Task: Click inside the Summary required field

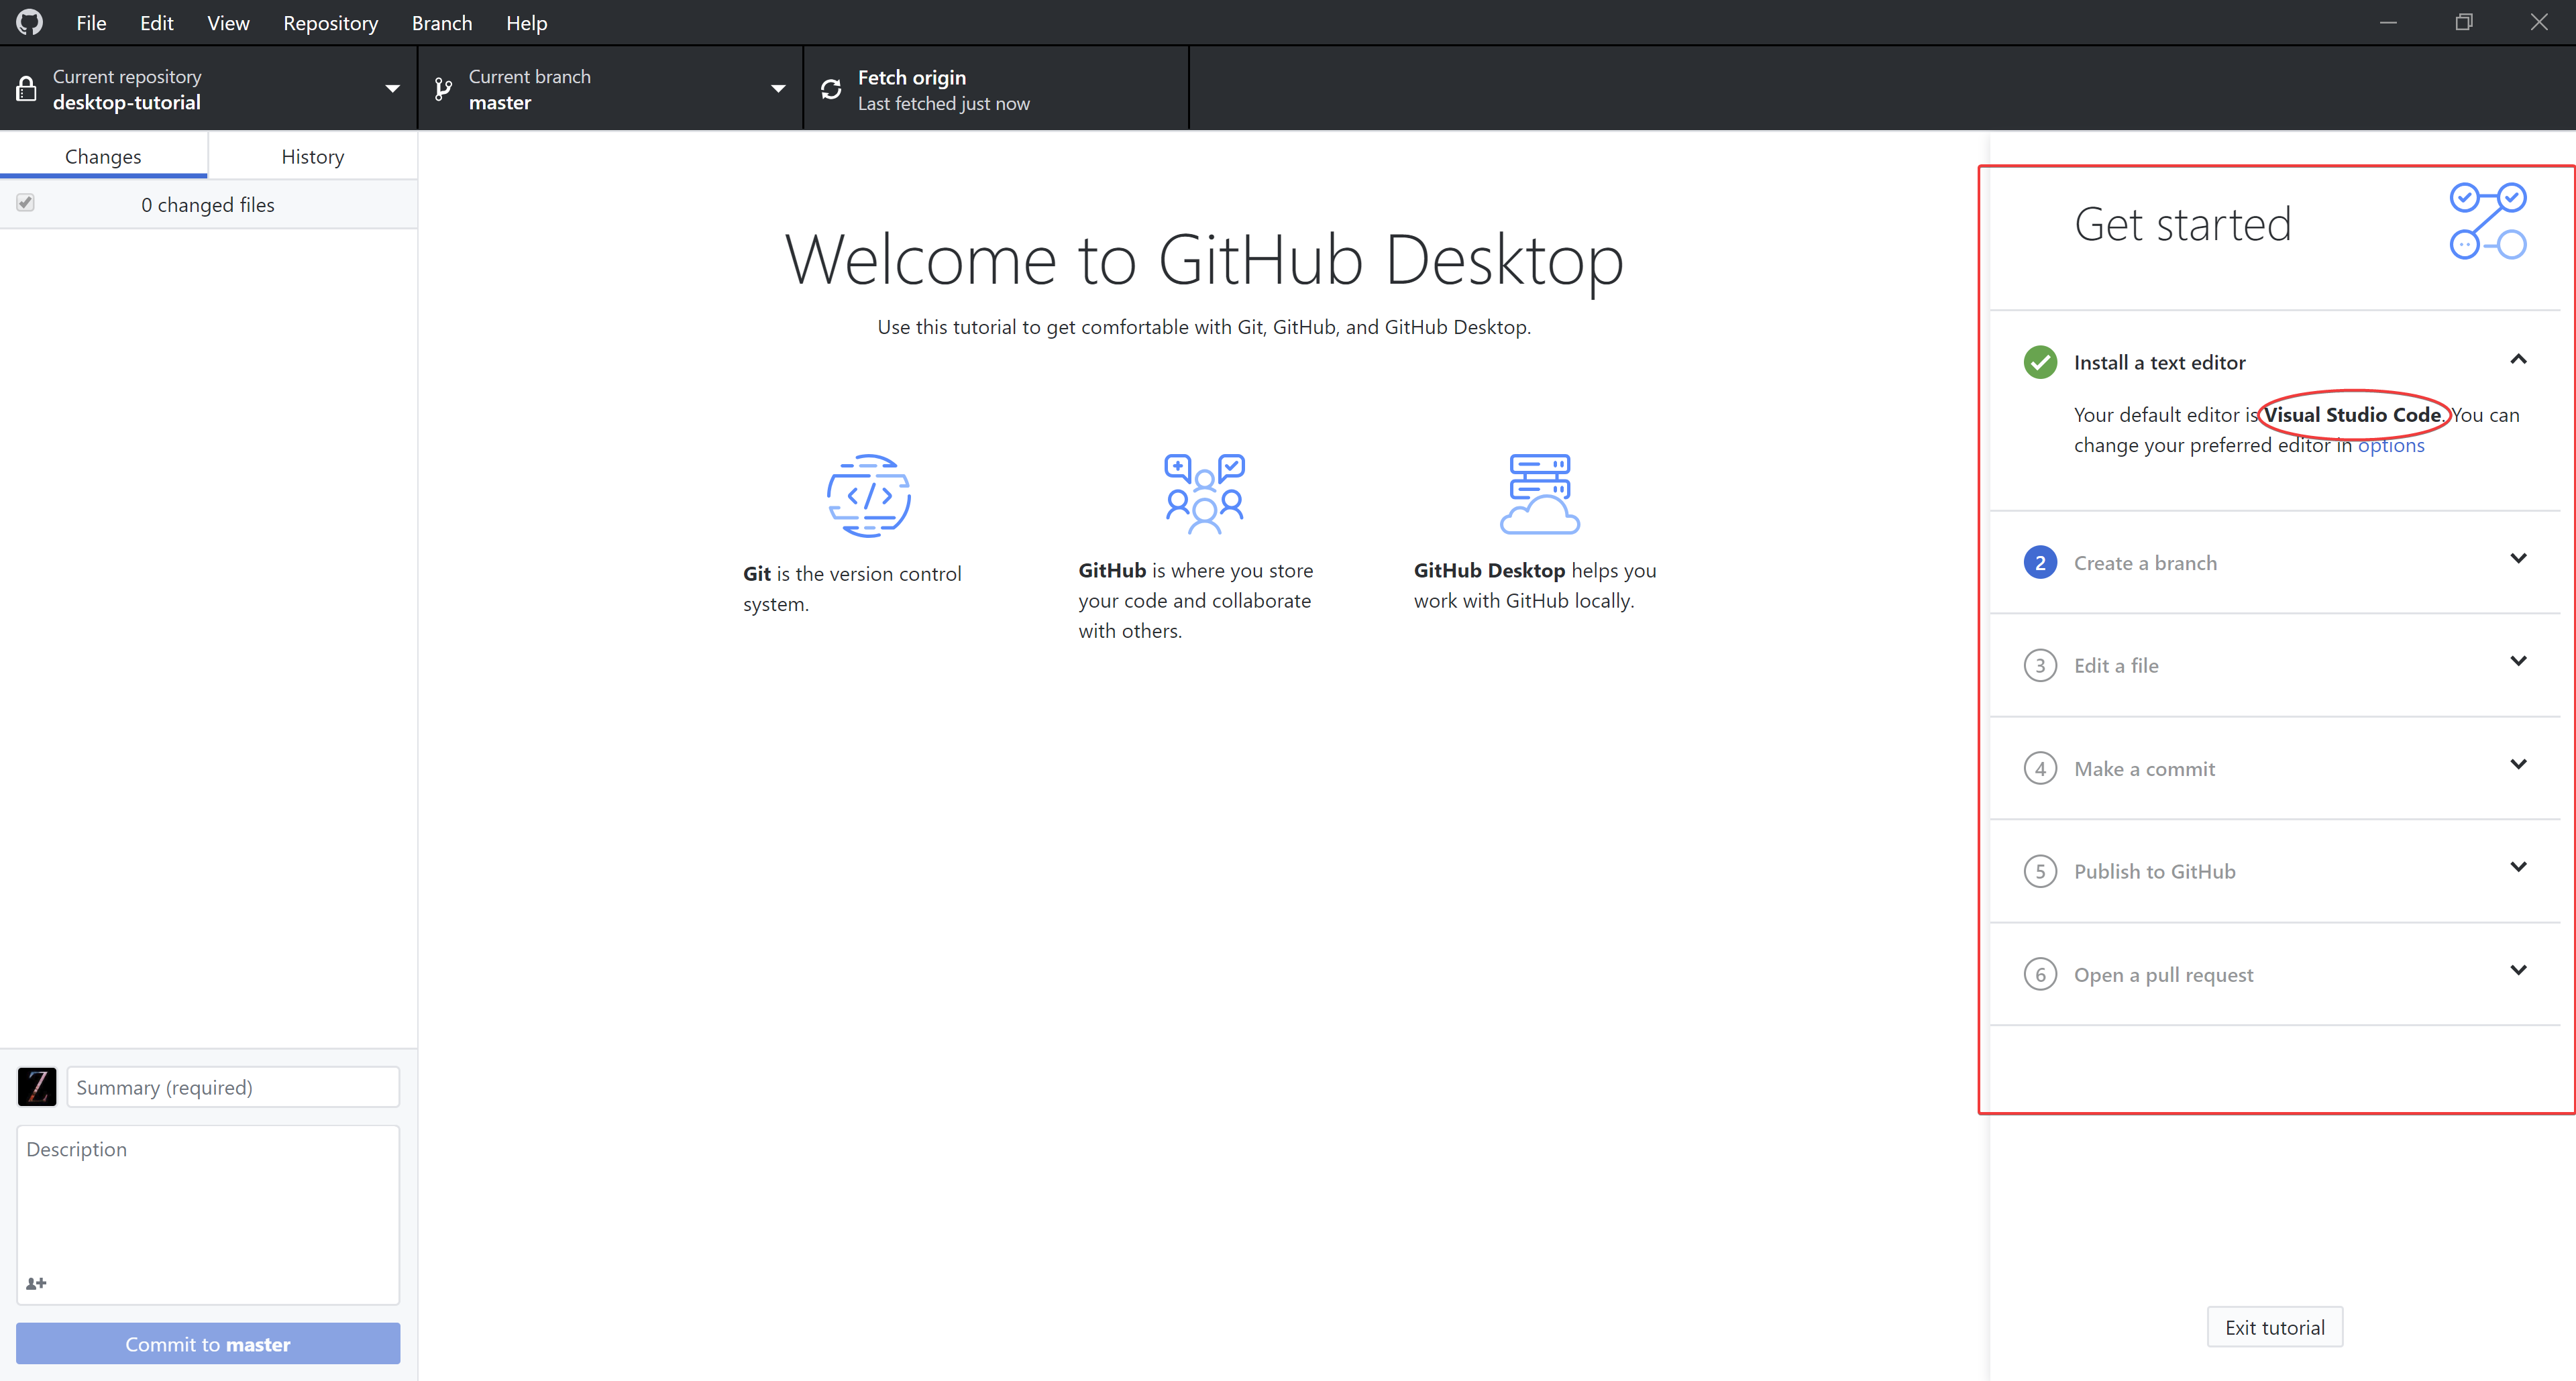Action: tap(232, 1087)
